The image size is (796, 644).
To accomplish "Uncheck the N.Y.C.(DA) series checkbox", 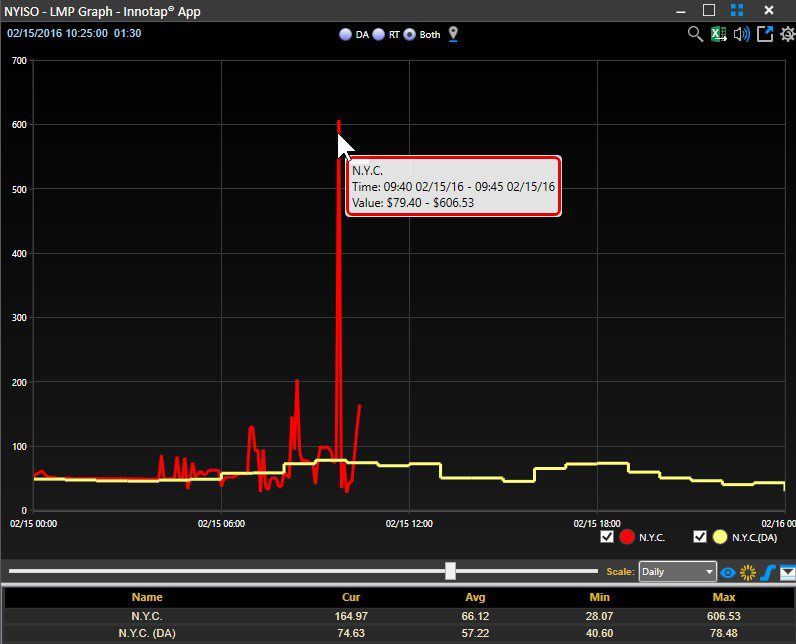I will point(700,536).
